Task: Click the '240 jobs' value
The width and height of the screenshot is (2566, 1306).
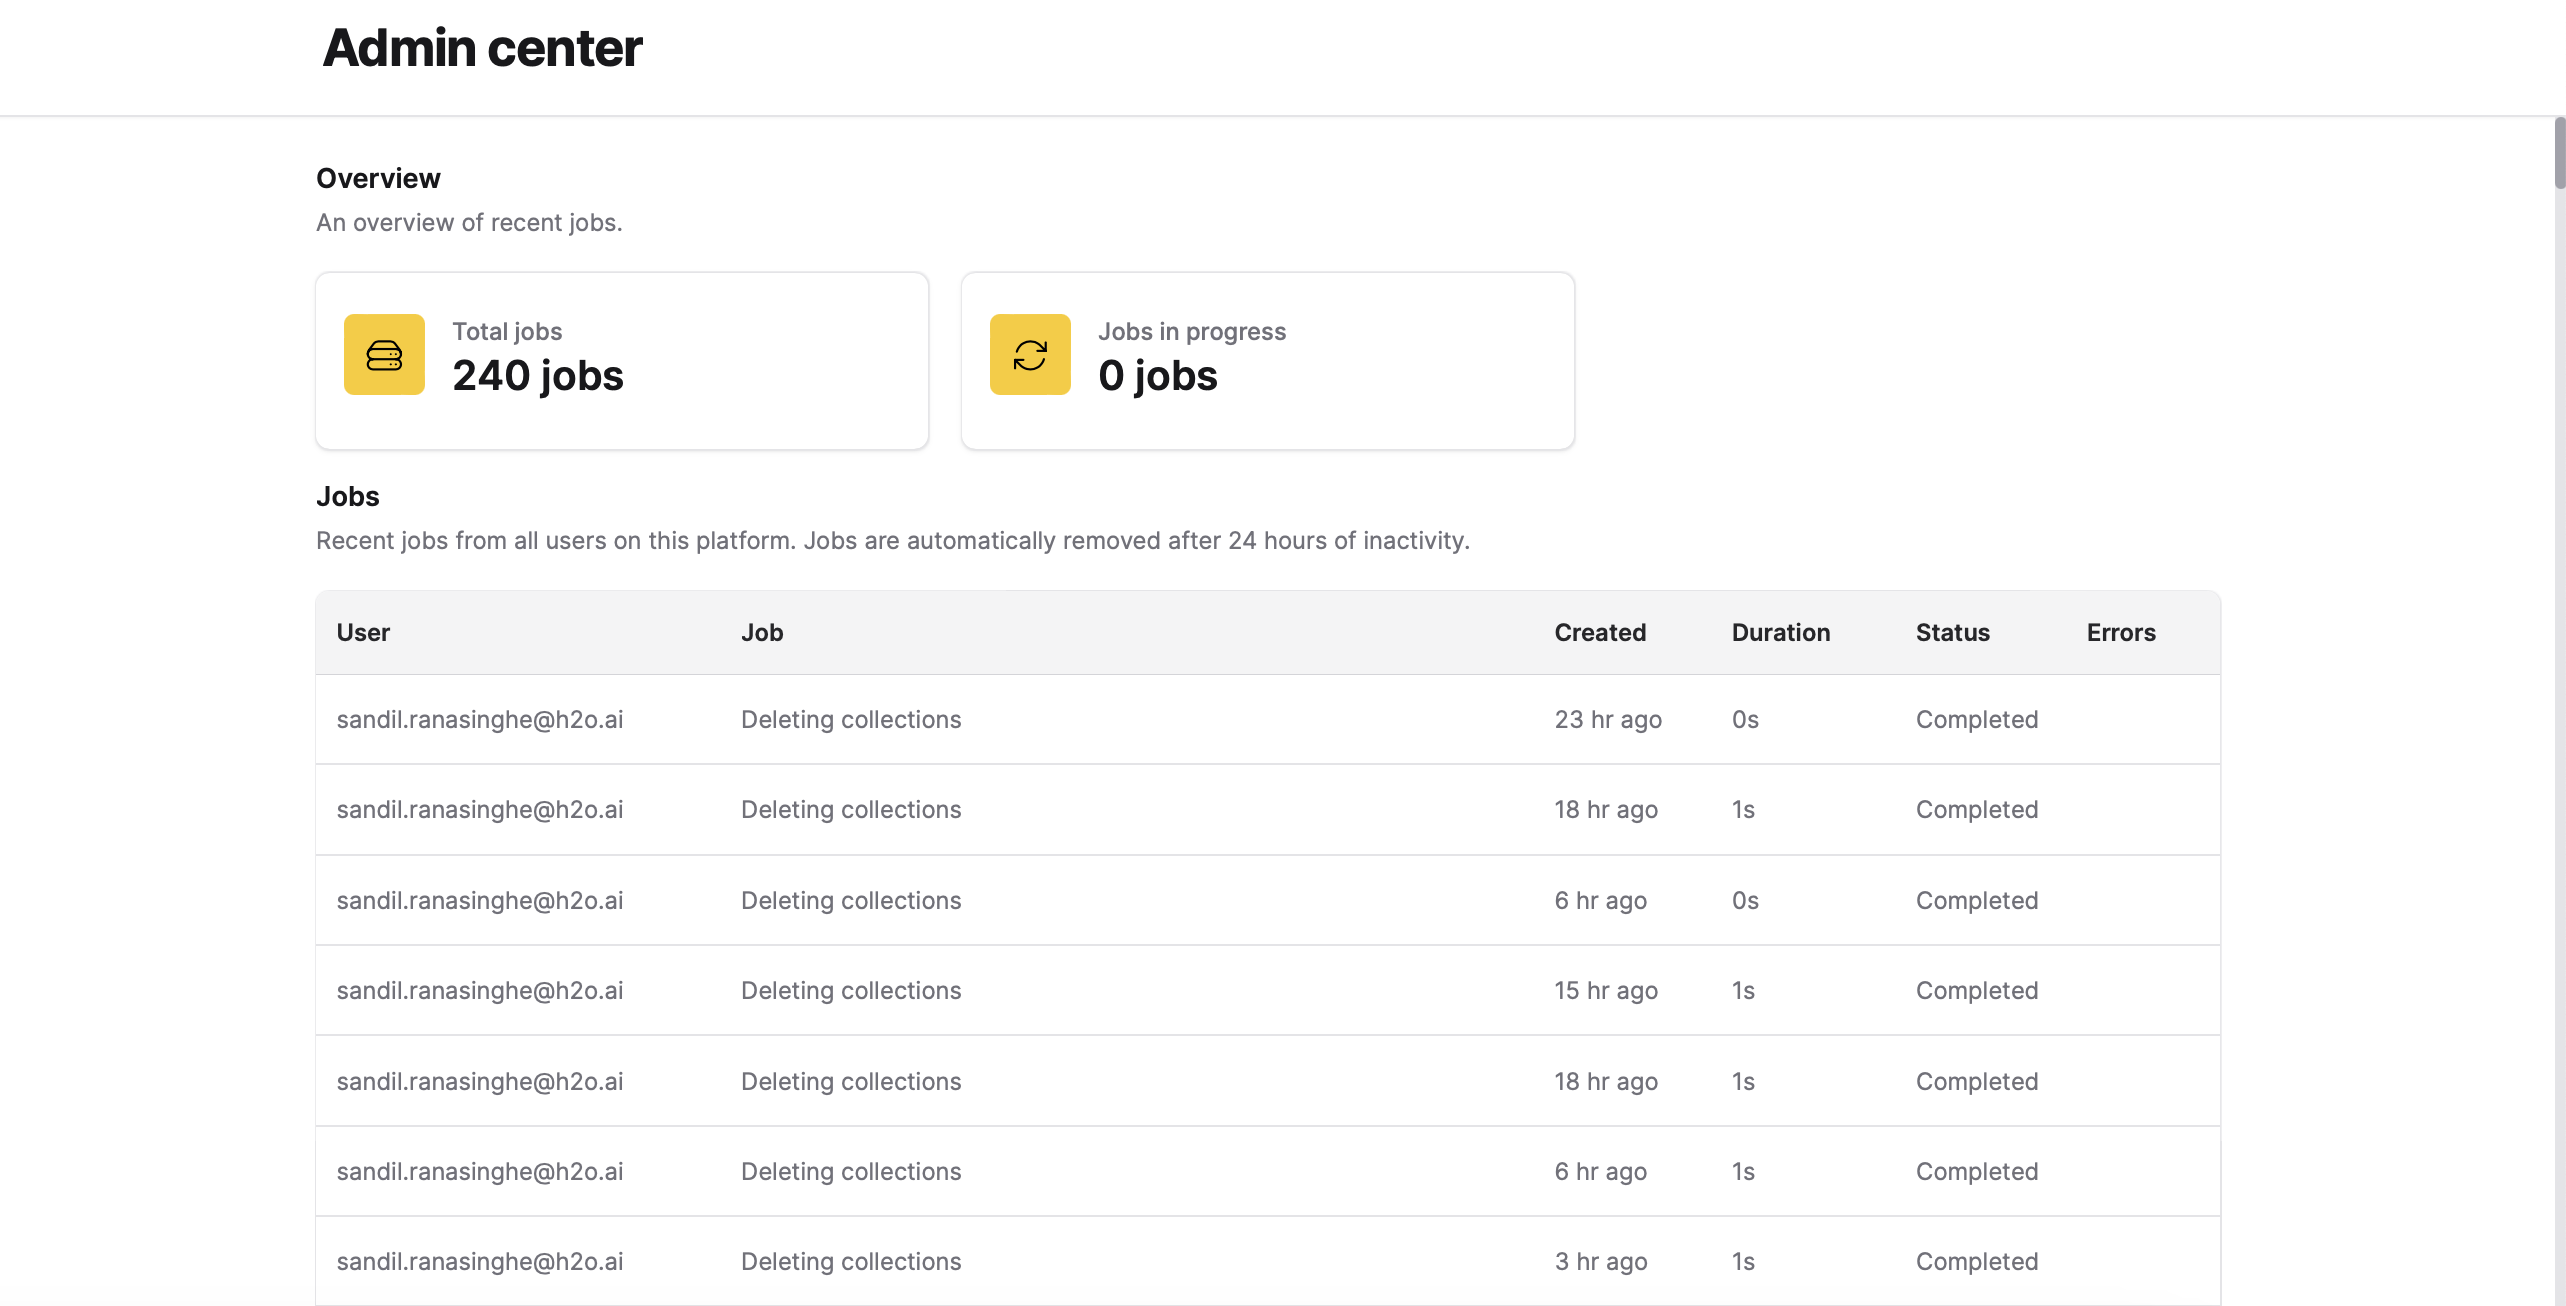Action: coord(538,376)
